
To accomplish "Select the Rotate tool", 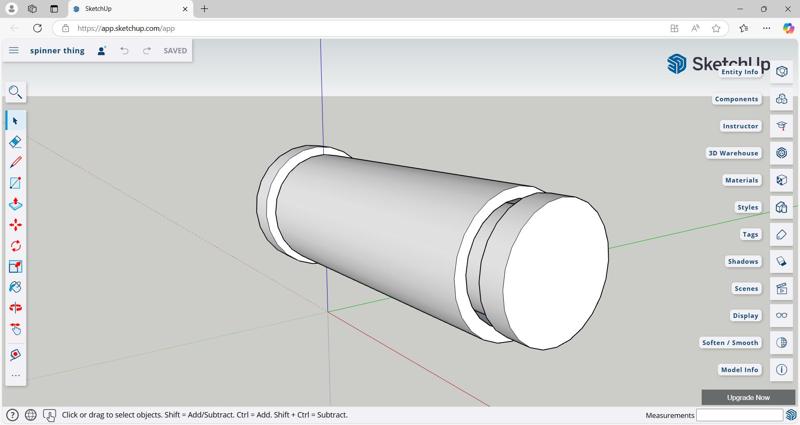I will pyautogui.click(x=15, y=246).
